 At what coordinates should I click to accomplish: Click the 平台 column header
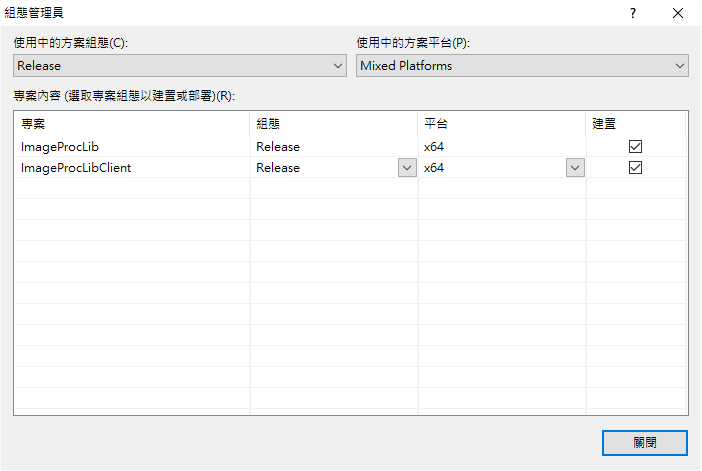502,124
